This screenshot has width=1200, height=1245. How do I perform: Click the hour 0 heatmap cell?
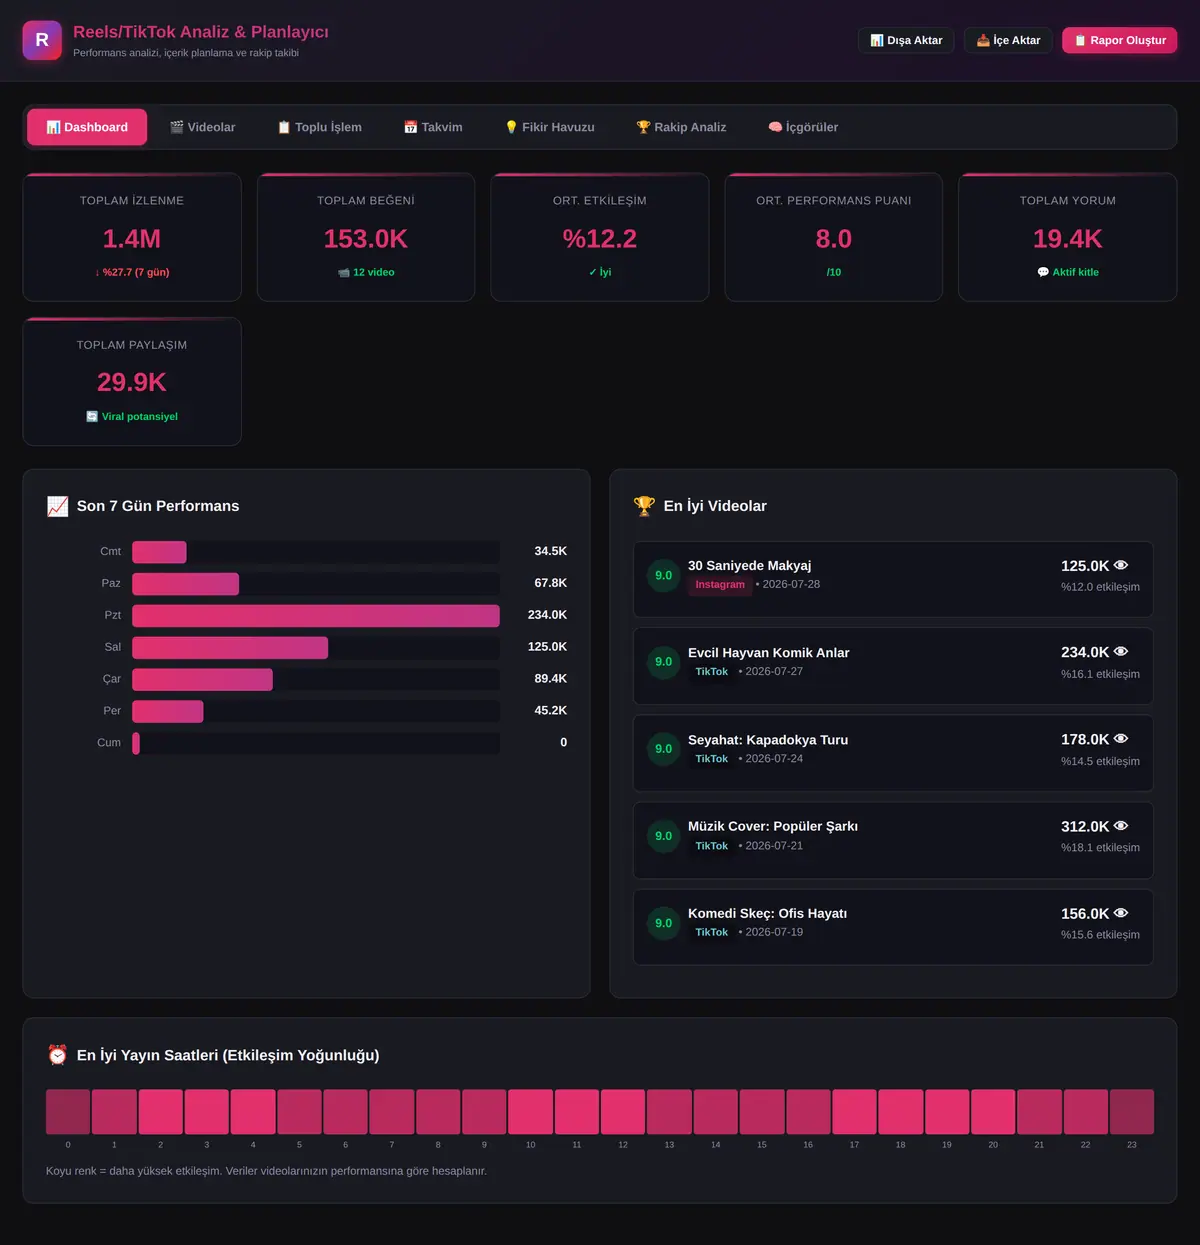68,1112
